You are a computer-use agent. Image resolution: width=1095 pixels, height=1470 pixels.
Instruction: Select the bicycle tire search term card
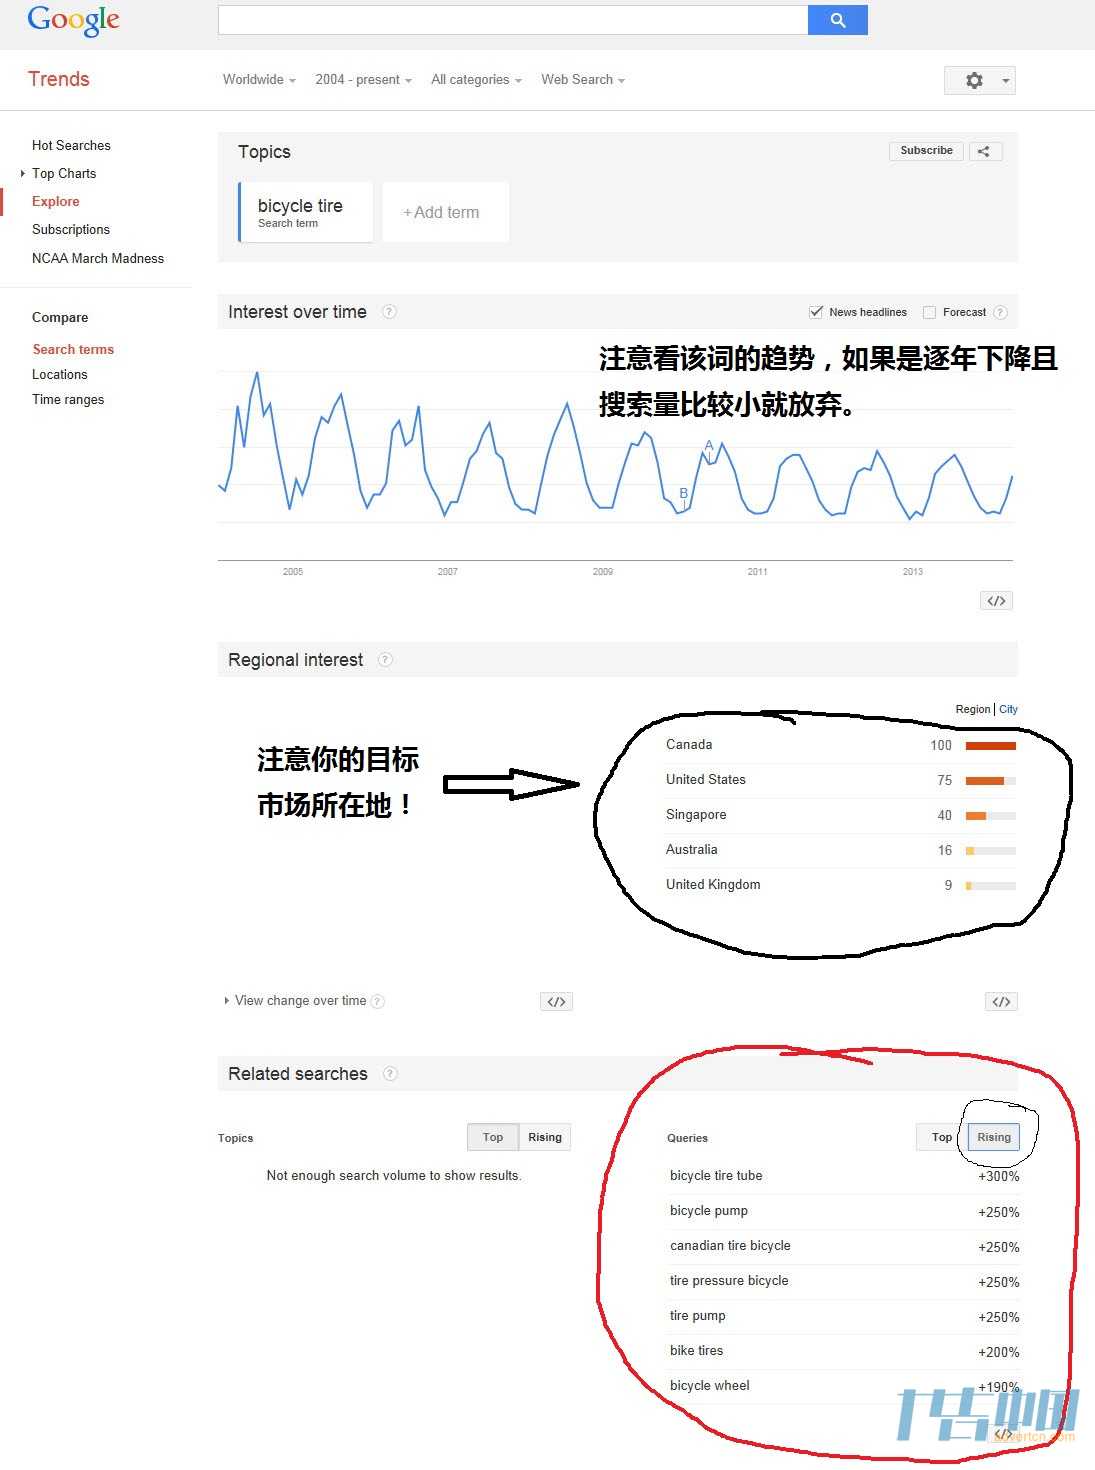click(x=305, y=212)
